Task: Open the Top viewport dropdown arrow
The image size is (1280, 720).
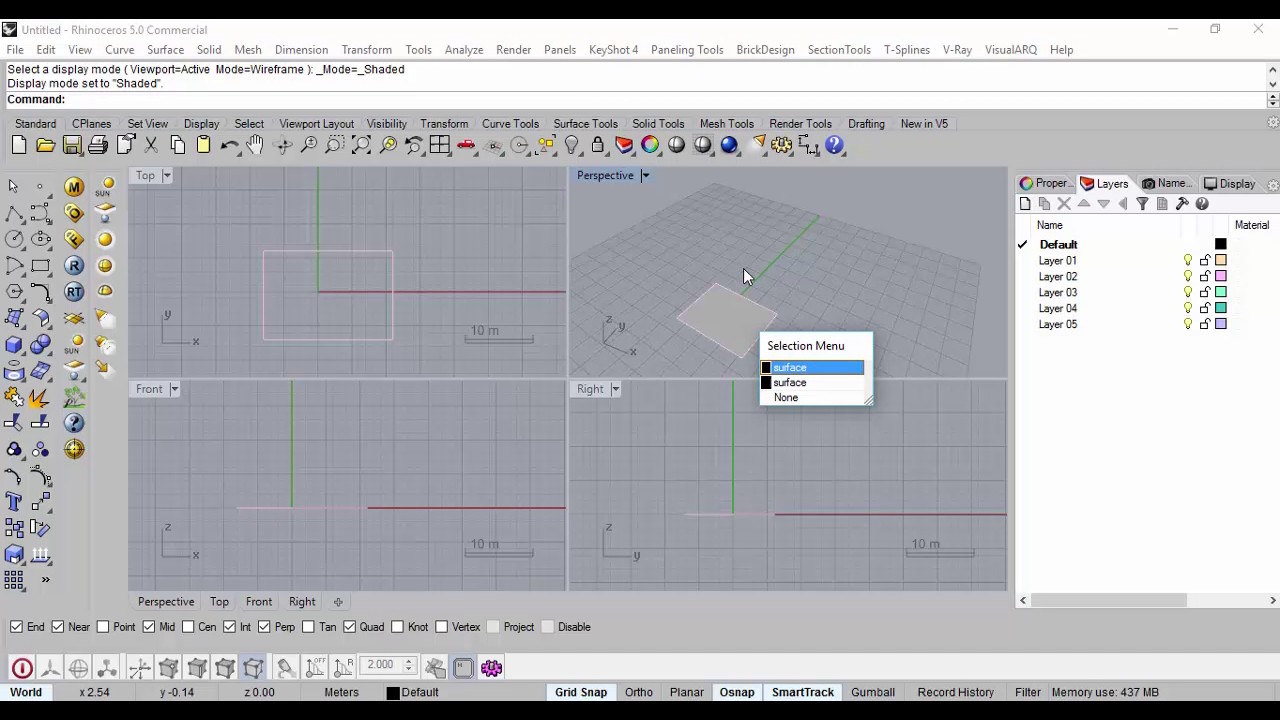Action: (x=167, y=176)
